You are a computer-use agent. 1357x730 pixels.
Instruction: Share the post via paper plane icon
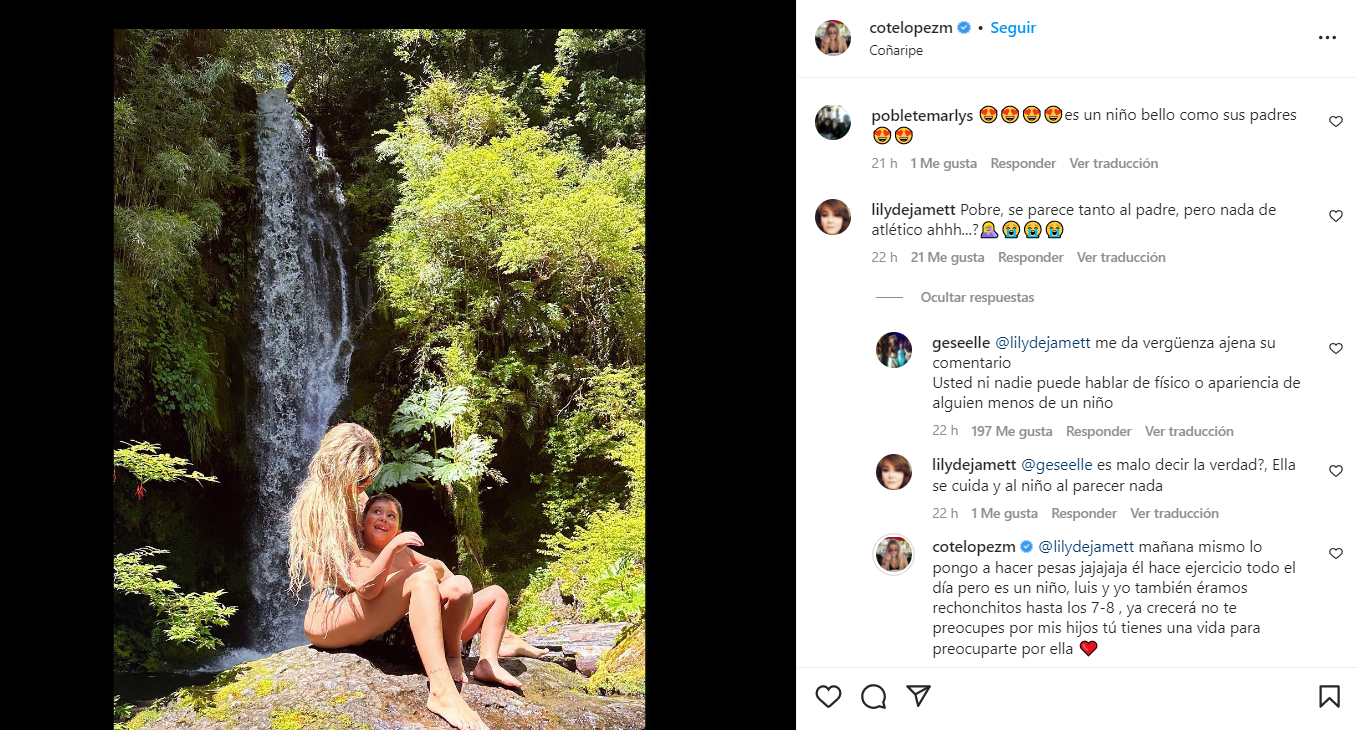(x=918, y=696)
